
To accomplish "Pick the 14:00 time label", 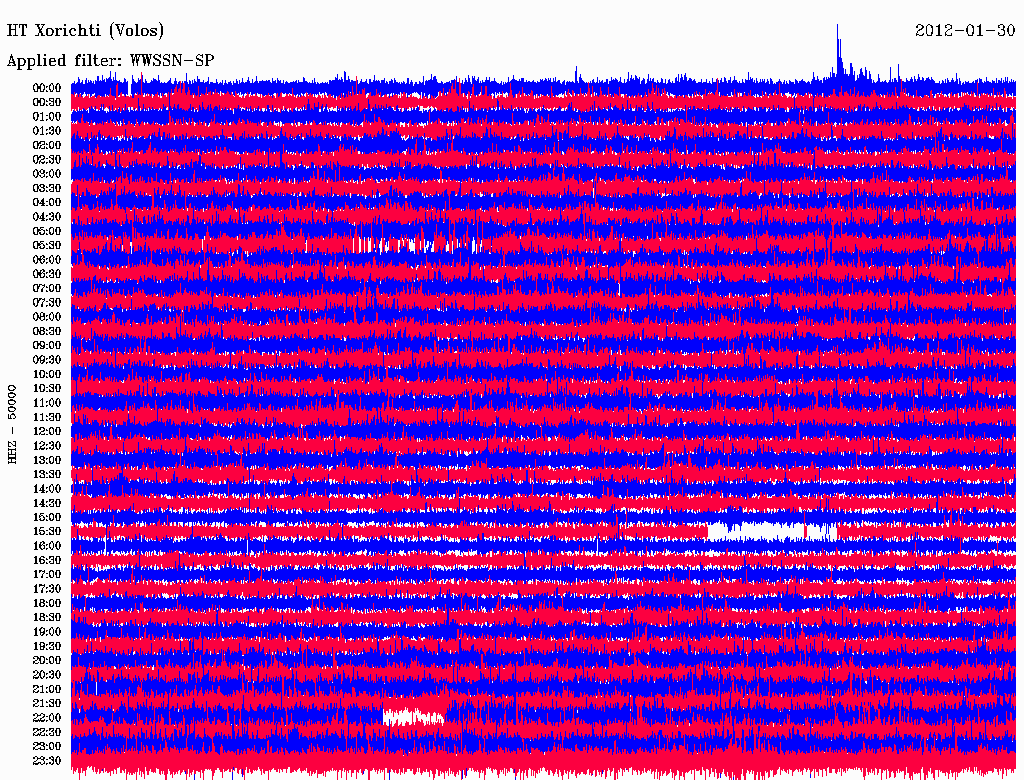I will tap(47, 489).
